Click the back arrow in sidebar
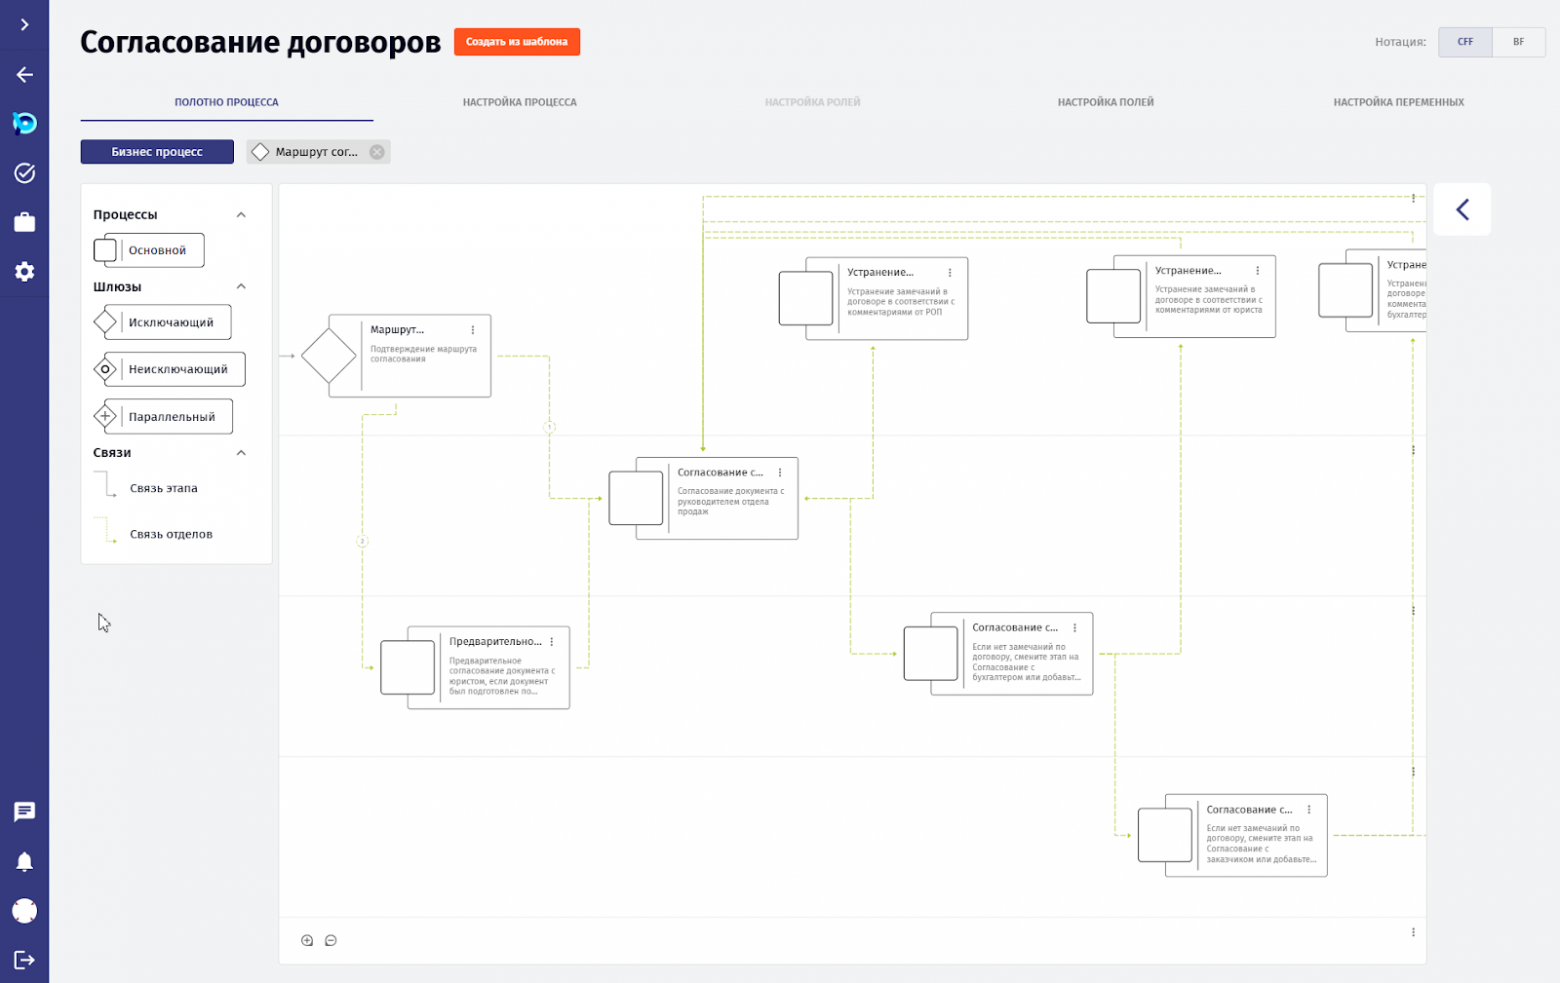Image resolution: width=1560 pixels, height=983 pixels. click(24, 75)
